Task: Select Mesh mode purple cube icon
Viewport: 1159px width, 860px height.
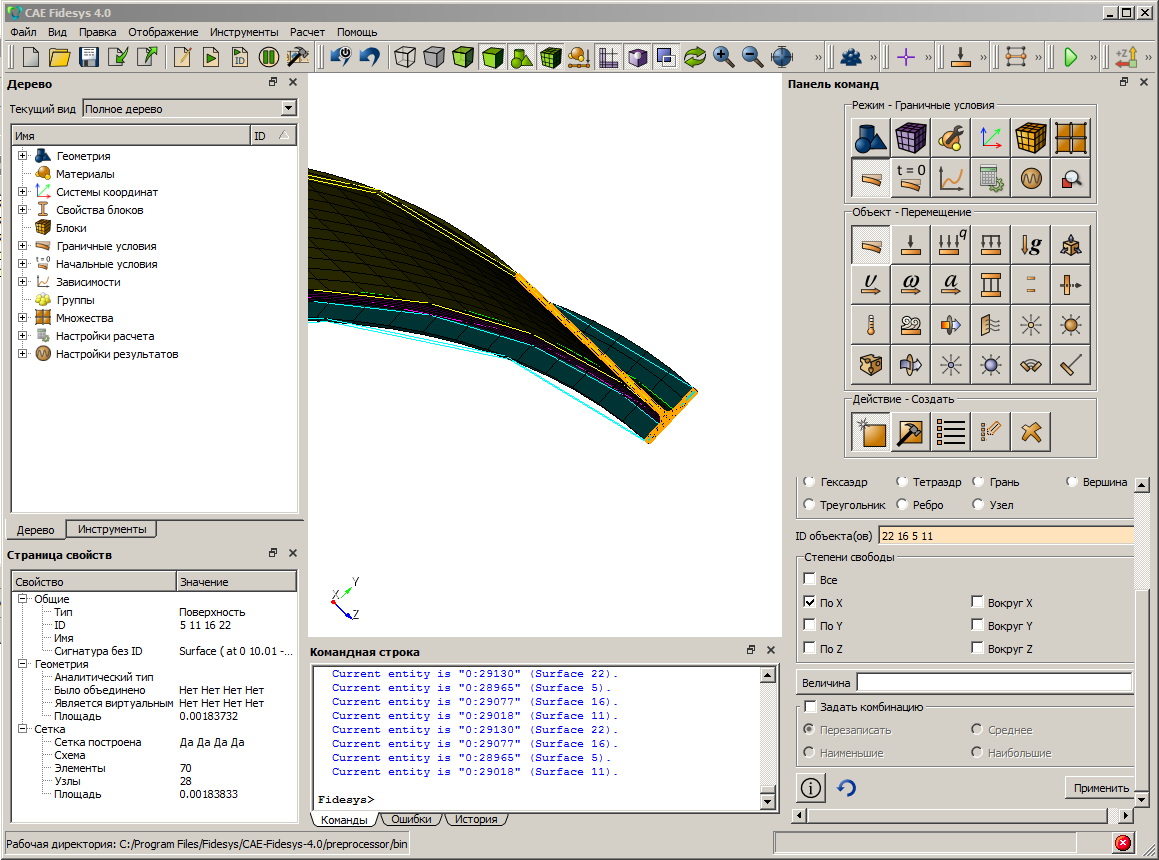Action: [911, 138]
